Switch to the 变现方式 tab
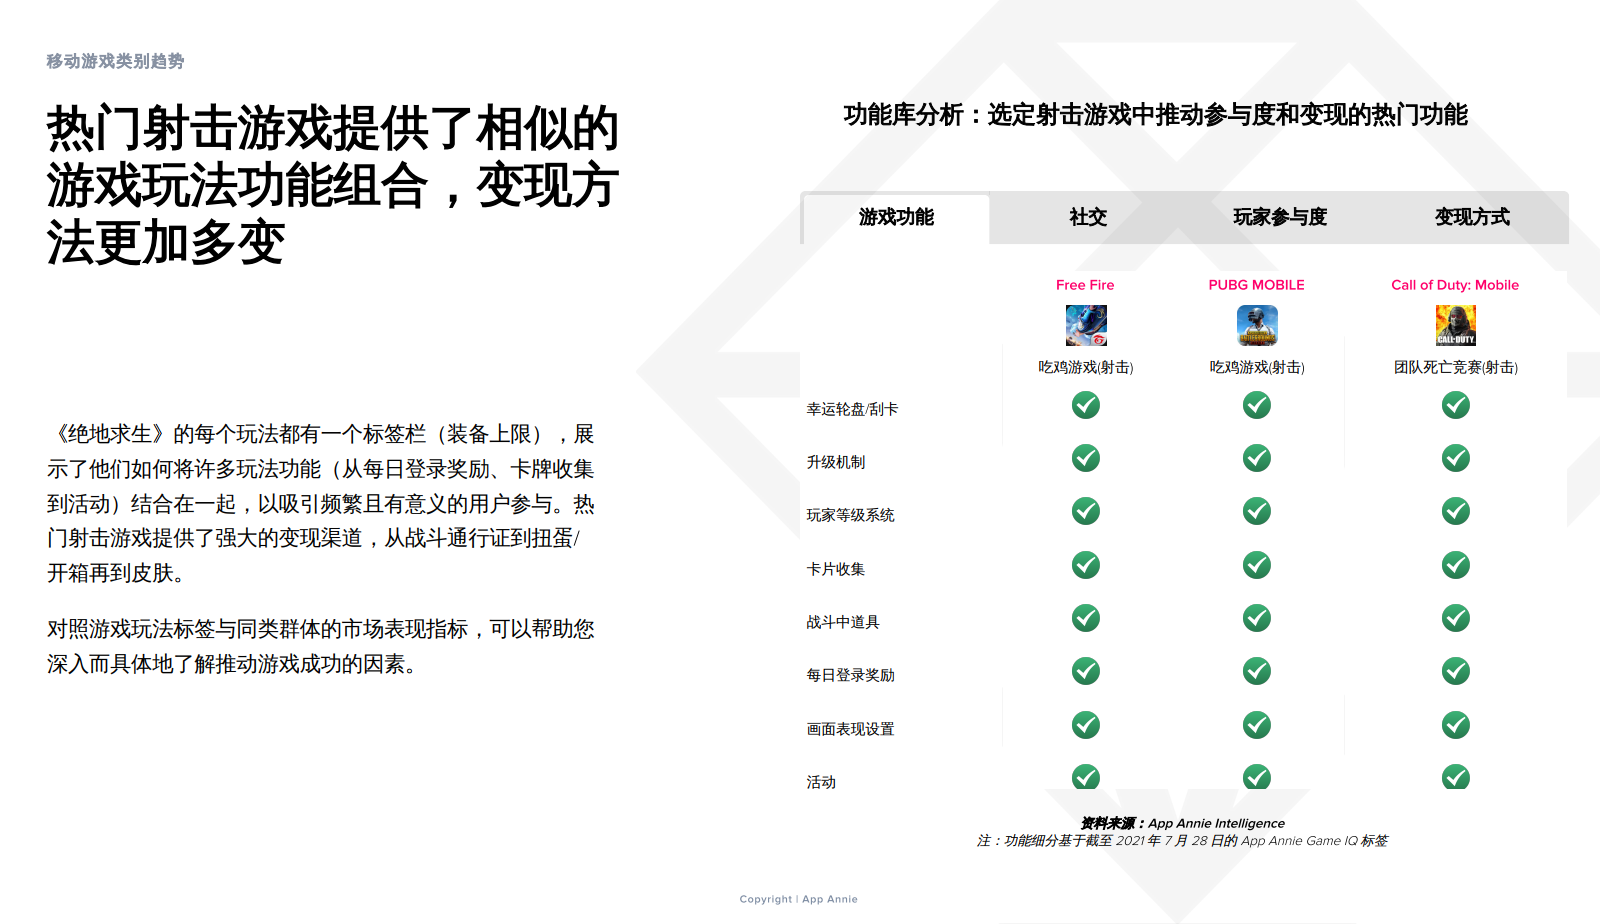Image resolution: width=1600 pixels, height=924 pixels. pos(1472,217)
